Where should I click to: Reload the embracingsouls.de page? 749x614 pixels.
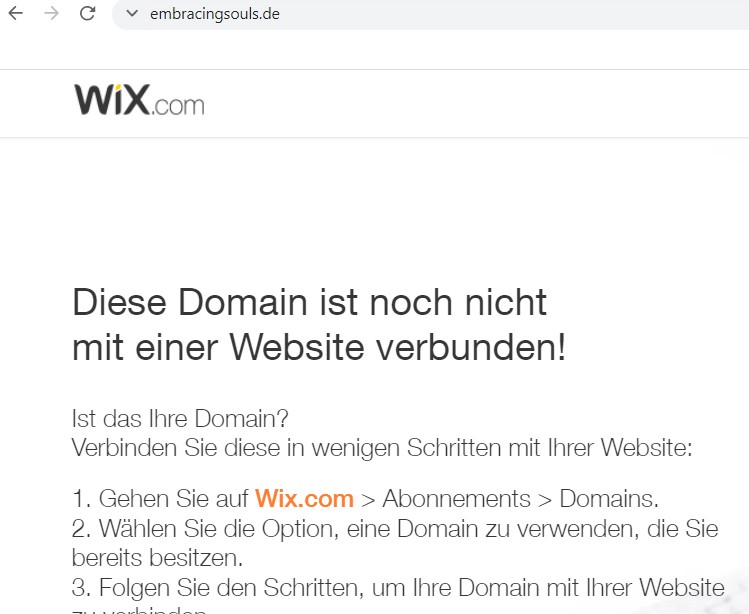coord(87,13)
